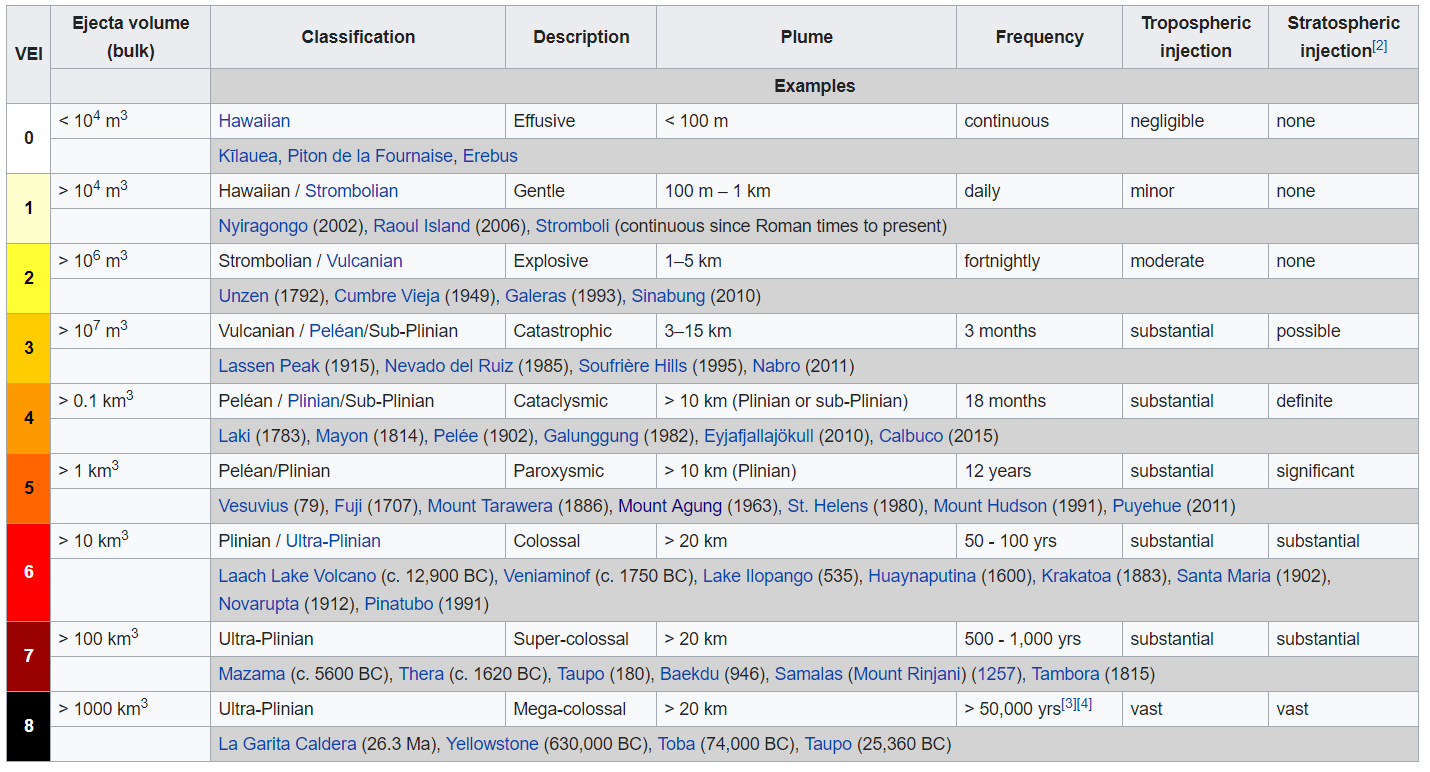Open the Yellowstone link
This screenshot has height=772, width=1430.
[x=492, y=744]
